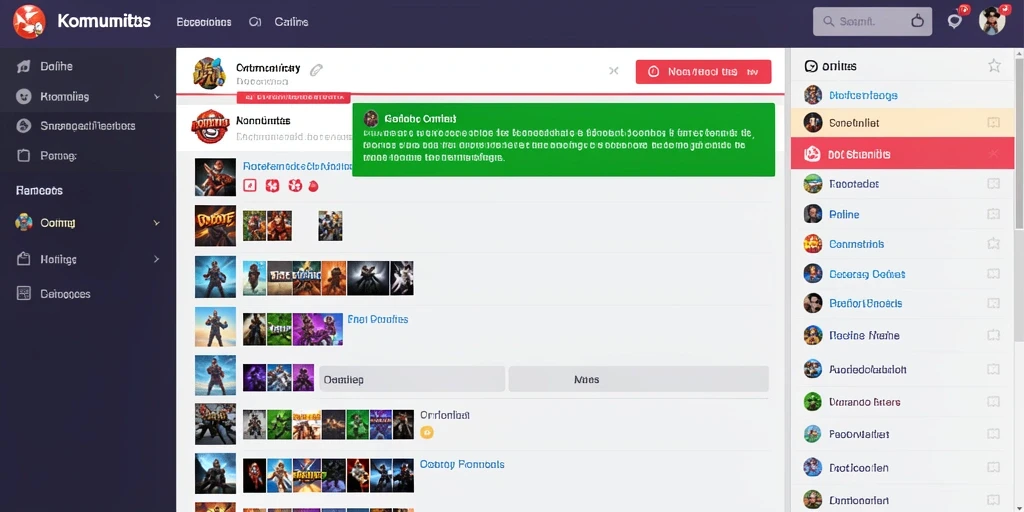Click the grid icon beside 'Deiococes' in the sidebar

click(x=24, y=293)
